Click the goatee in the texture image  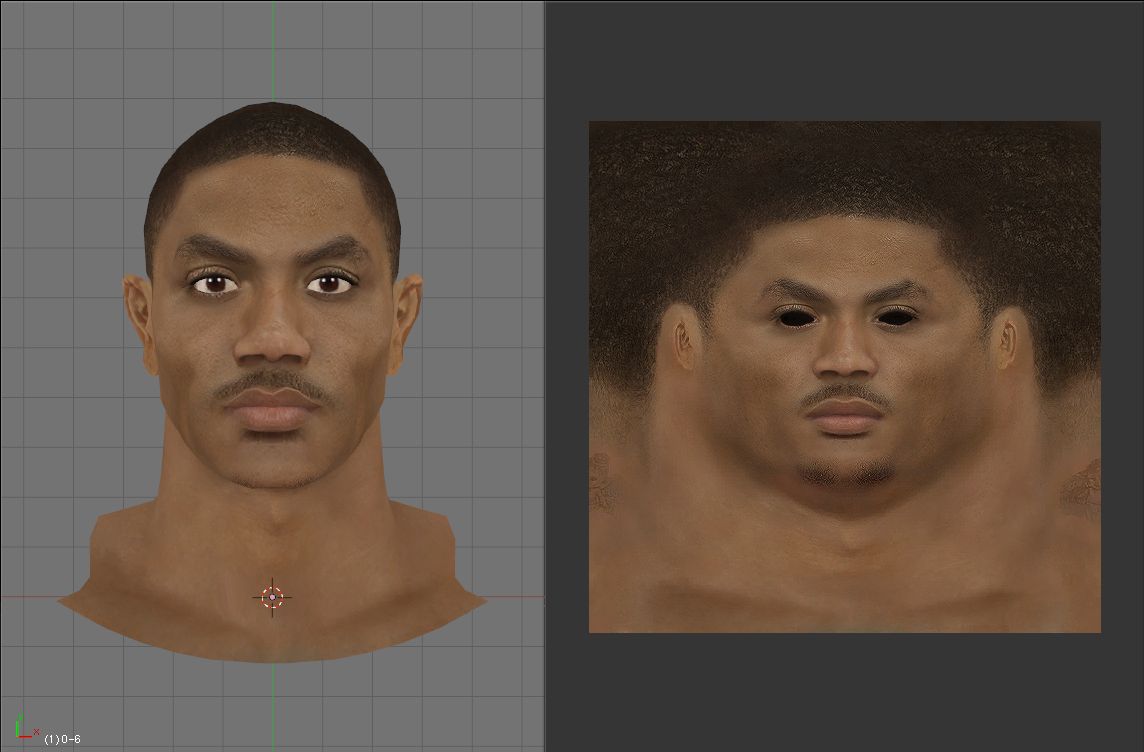845,470
